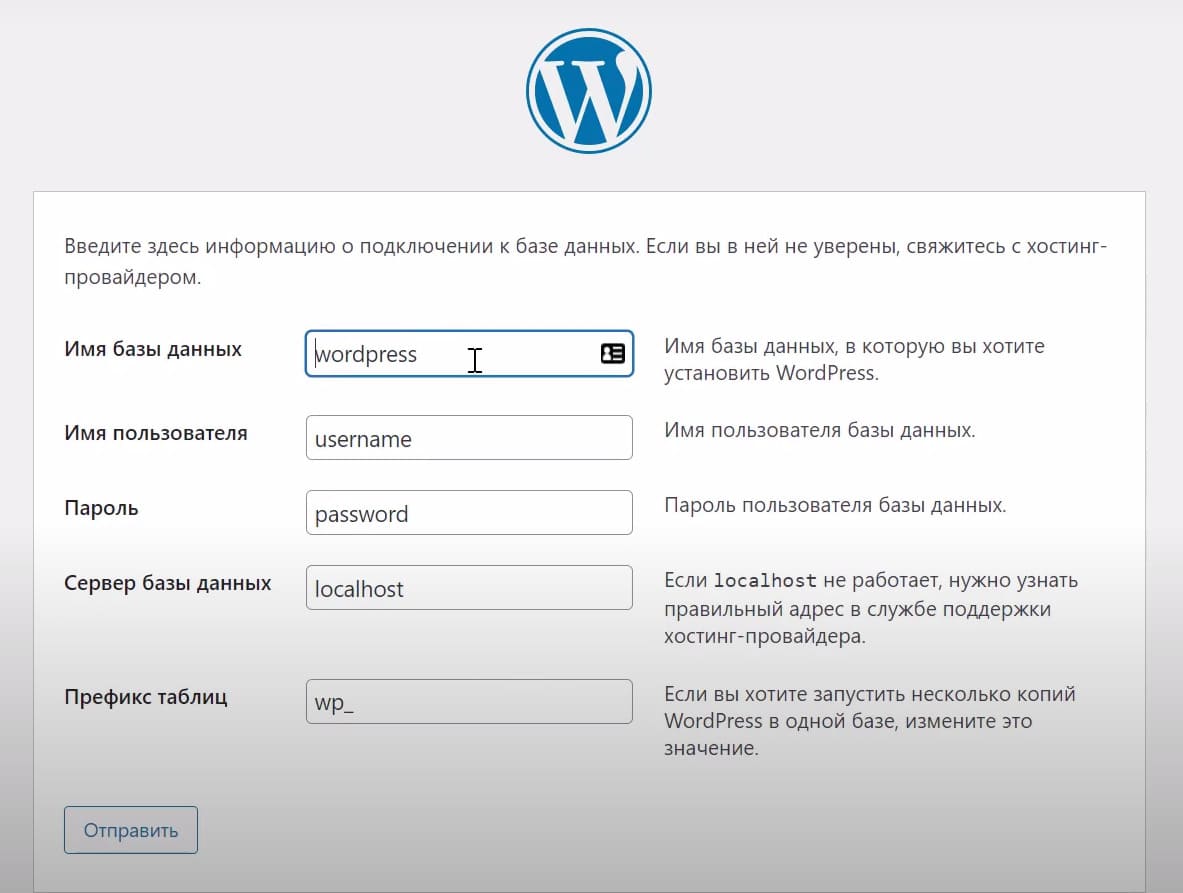The image size is (1183, 893).
Task: Click the hint 'Имя пользователя базы данных.'
Action: [819, 431]
